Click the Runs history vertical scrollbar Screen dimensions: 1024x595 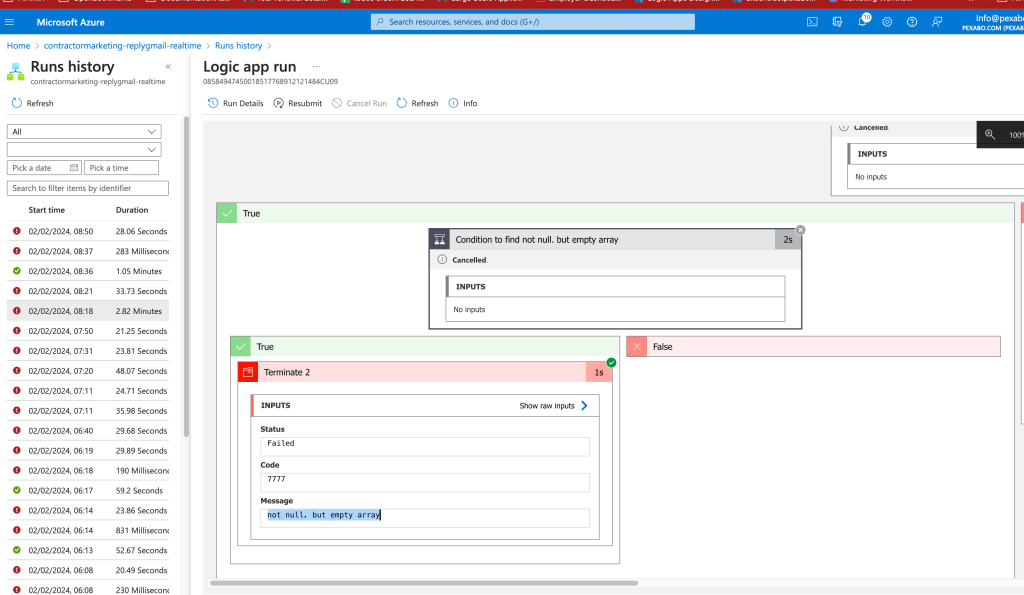(x=186, y=277)
